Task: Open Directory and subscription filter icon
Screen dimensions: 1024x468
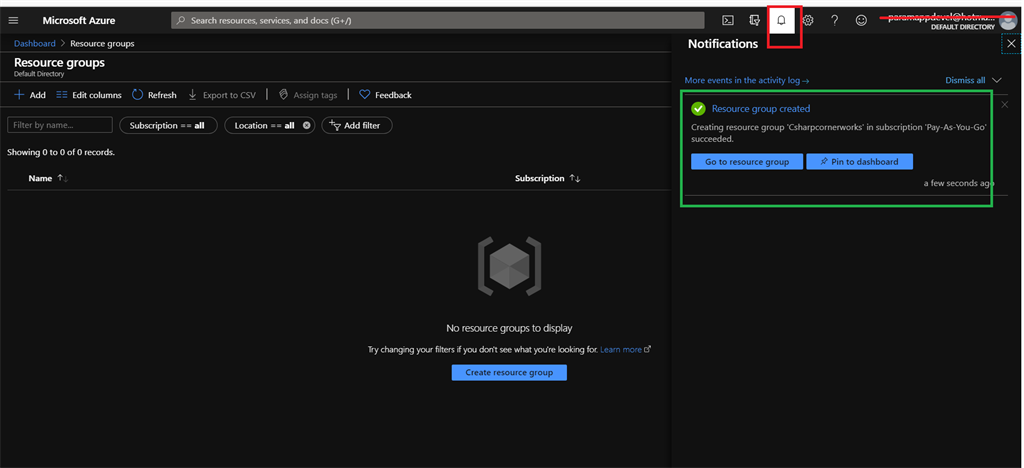Action: tap(754, 20)
